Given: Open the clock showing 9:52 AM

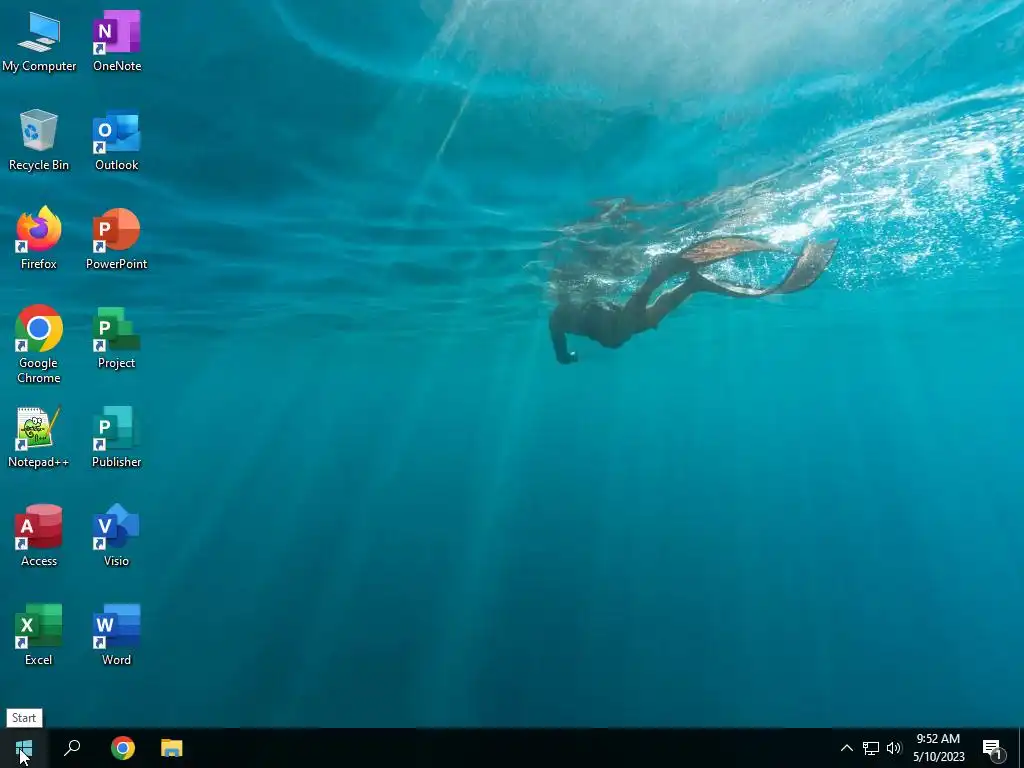Looking at the screenshot, I should tap(938, 748).
